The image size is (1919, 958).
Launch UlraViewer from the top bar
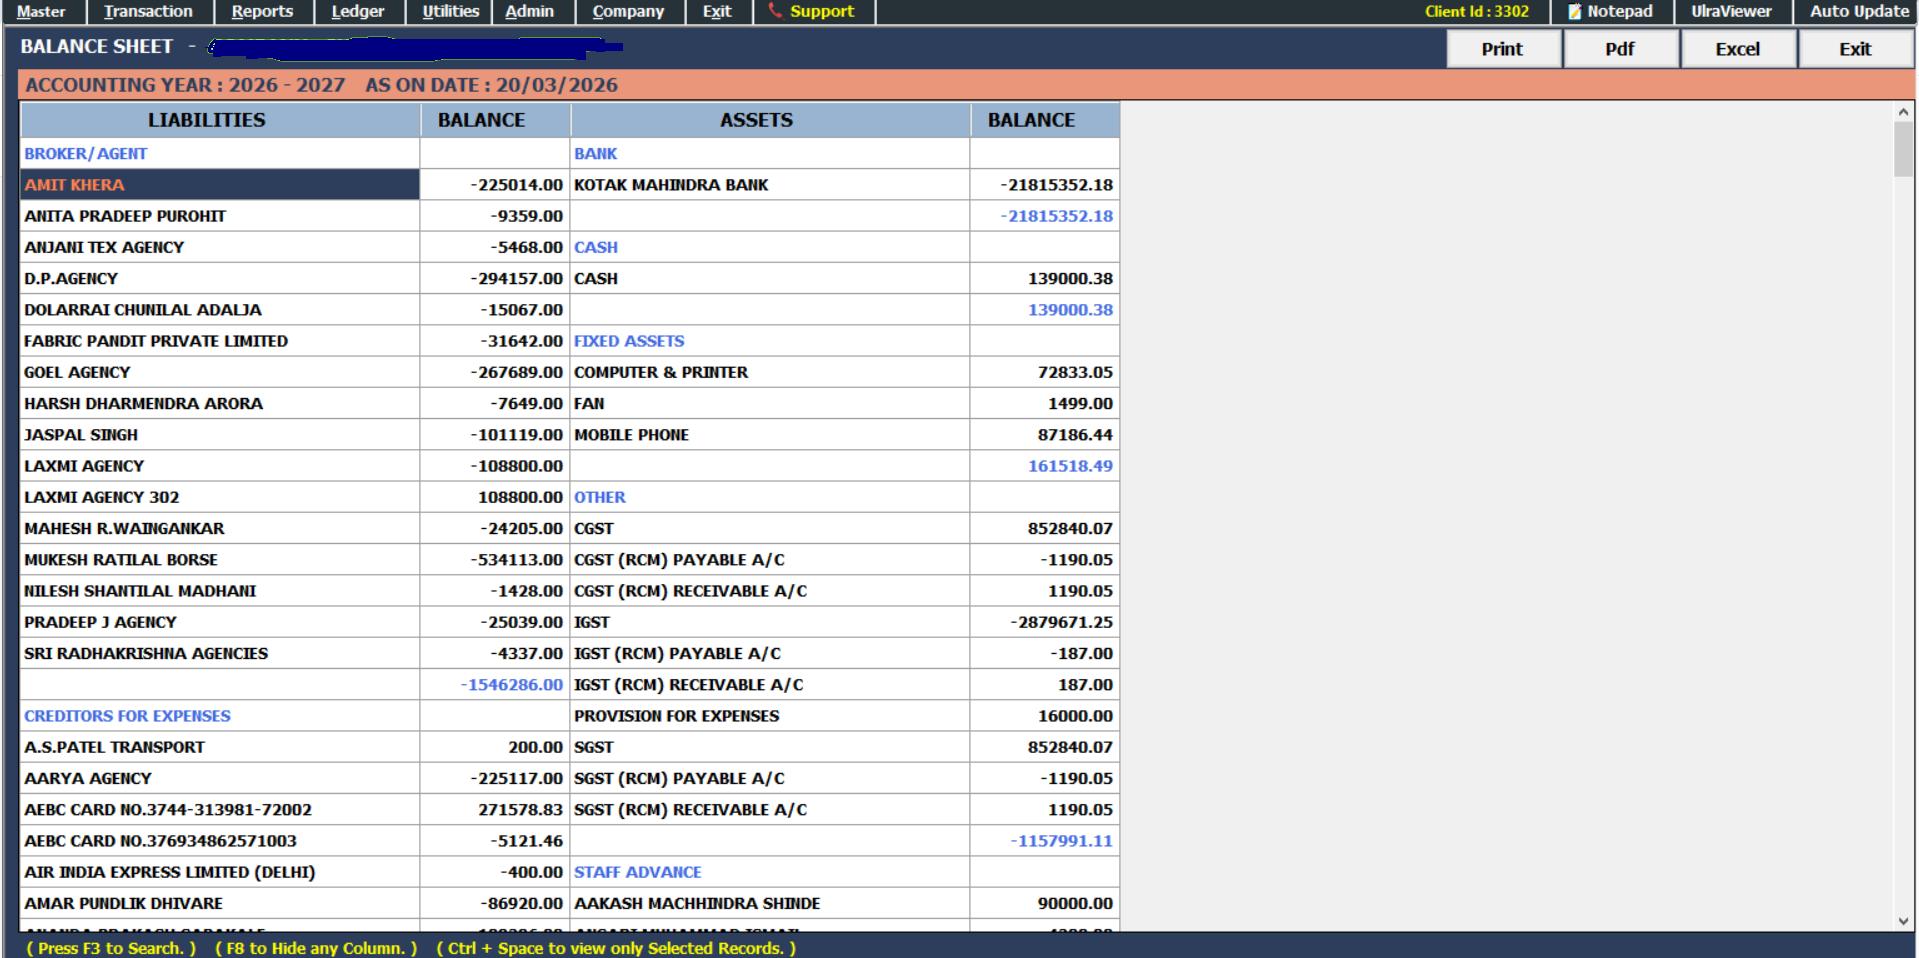coord(1731,12)
